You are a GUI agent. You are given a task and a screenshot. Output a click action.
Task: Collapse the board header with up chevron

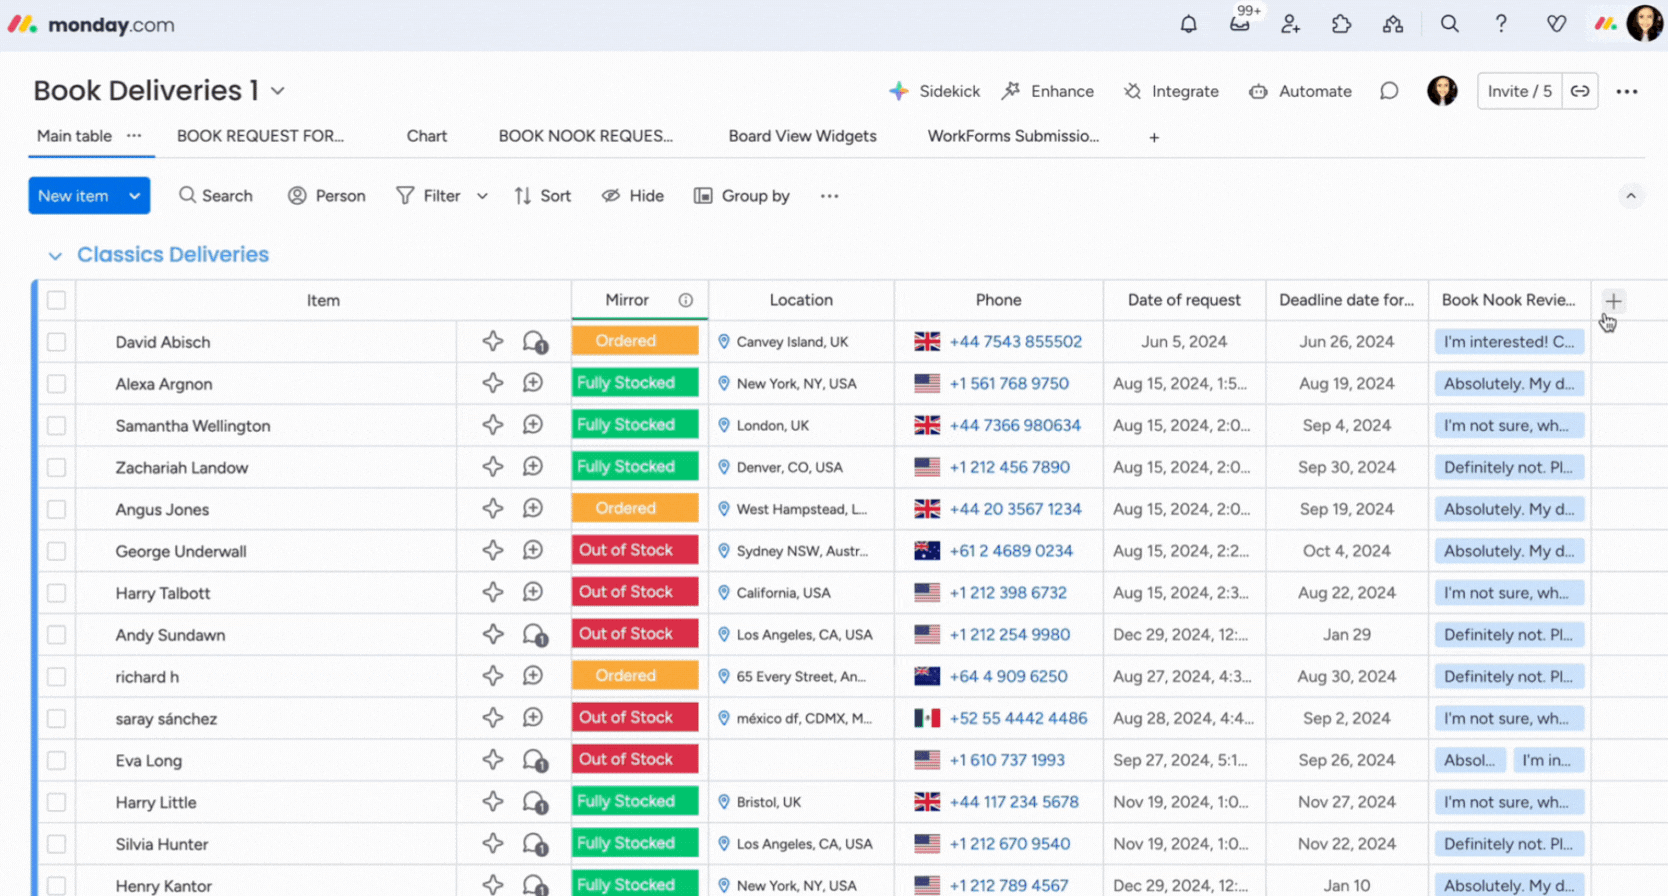click(1631, 196)
